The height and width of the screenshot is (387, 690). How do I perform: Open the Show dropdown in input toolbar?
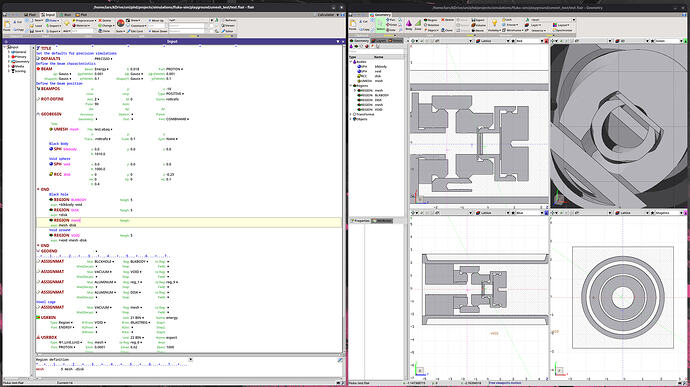pyautogui.click(x=133, y=20)
